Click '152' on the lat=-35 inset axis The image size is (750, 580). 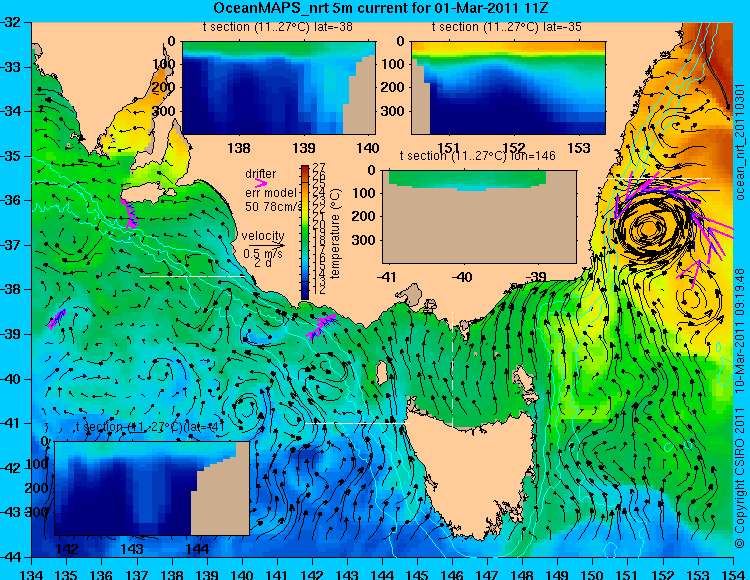(x=514, y=148)
